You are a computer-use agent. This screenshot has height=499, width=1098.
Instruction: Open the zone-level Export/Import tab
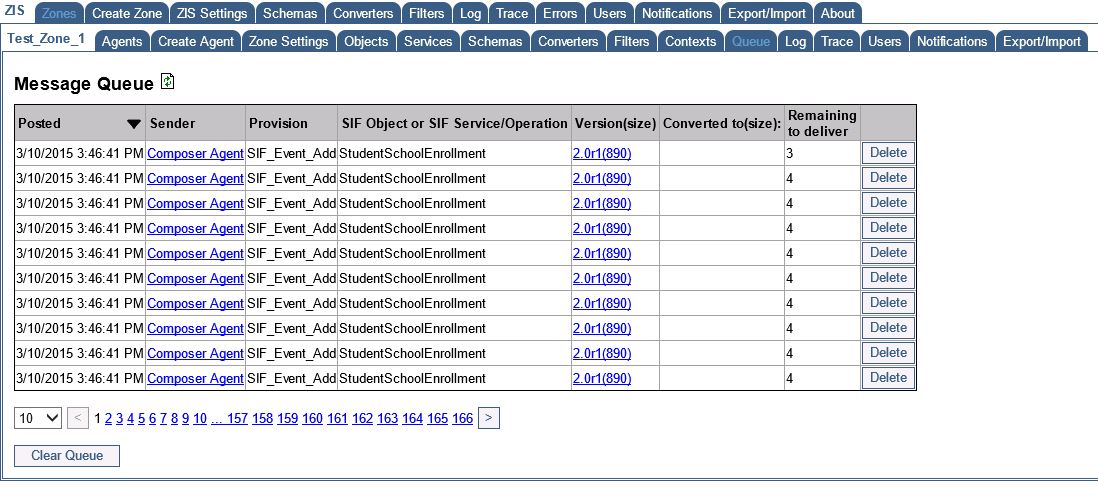coord(1042,41)
